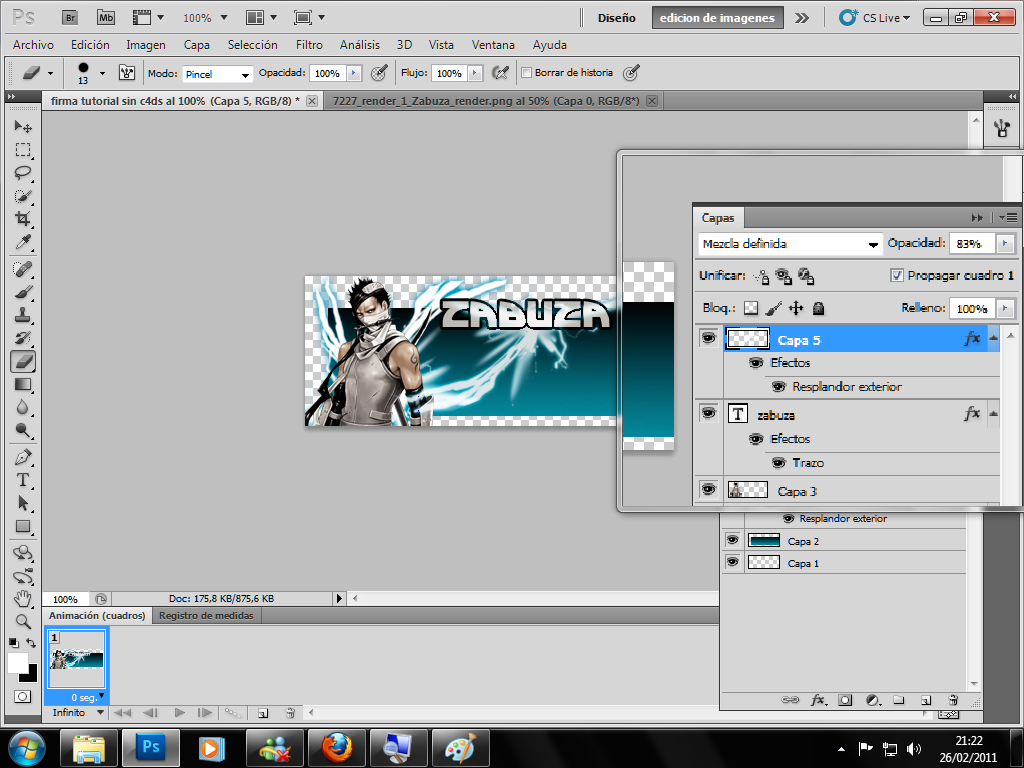Open the brush preset picker arrow
This screenshot has height=768, width=1024.
tap(102, 73)
